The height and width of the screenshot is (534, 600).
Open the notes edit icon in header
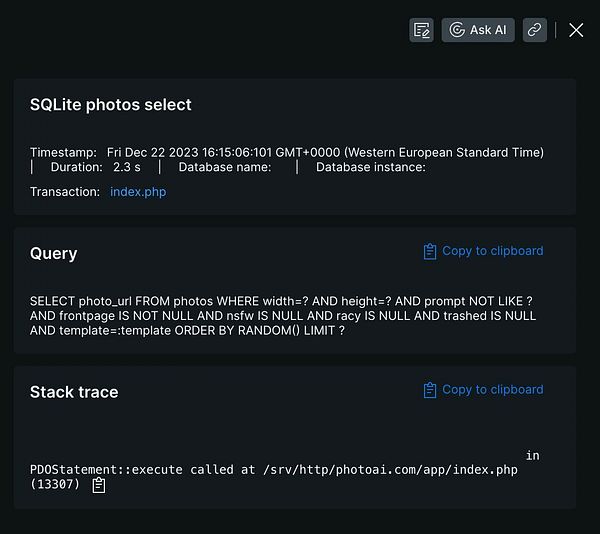point(421,30)
